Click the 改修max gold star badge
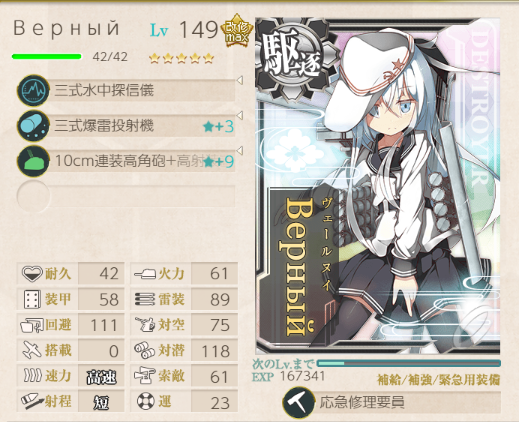 click(x=237, y=31)
